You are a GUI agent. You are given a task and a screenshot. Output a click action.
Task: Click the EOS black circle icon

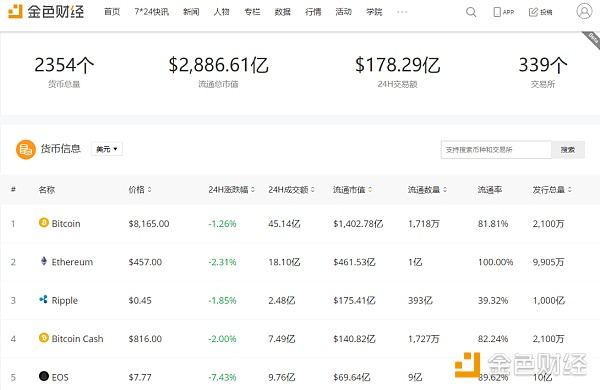pyautogui.click(x=44, y=376)
